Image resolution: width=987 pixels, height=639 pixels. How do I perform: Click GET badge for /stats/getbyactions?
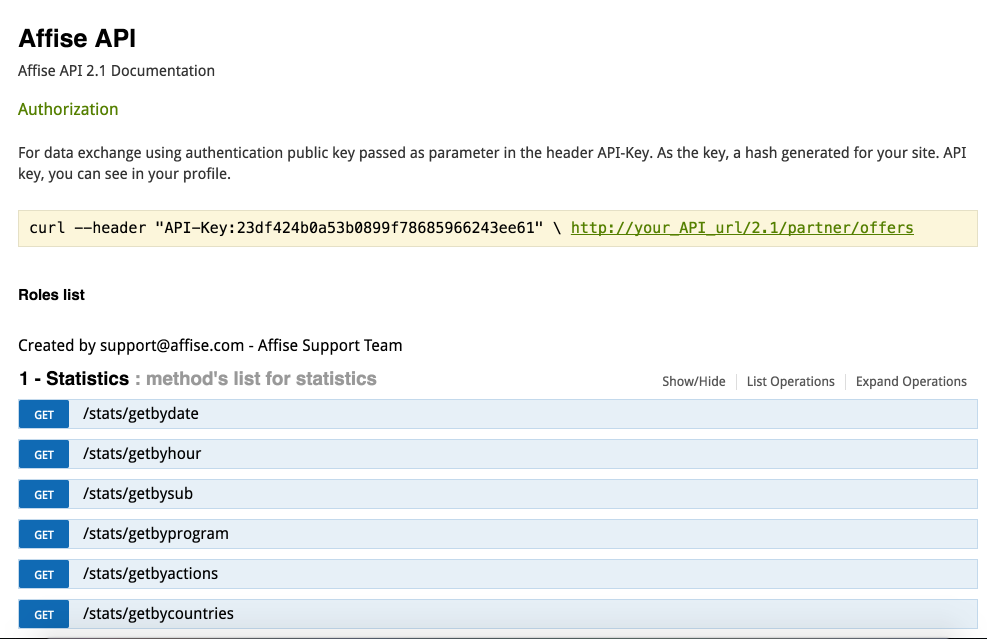click(x=43, y=574)
